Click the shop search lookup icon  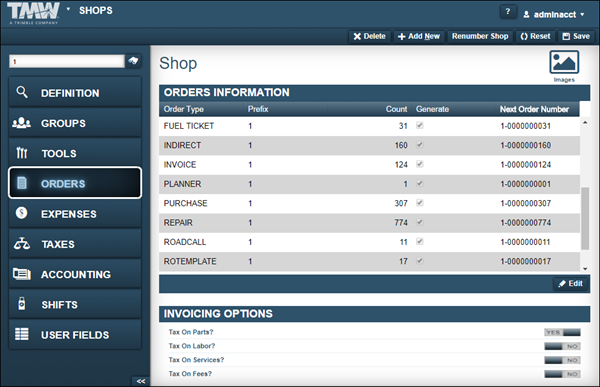pos(133,61)
